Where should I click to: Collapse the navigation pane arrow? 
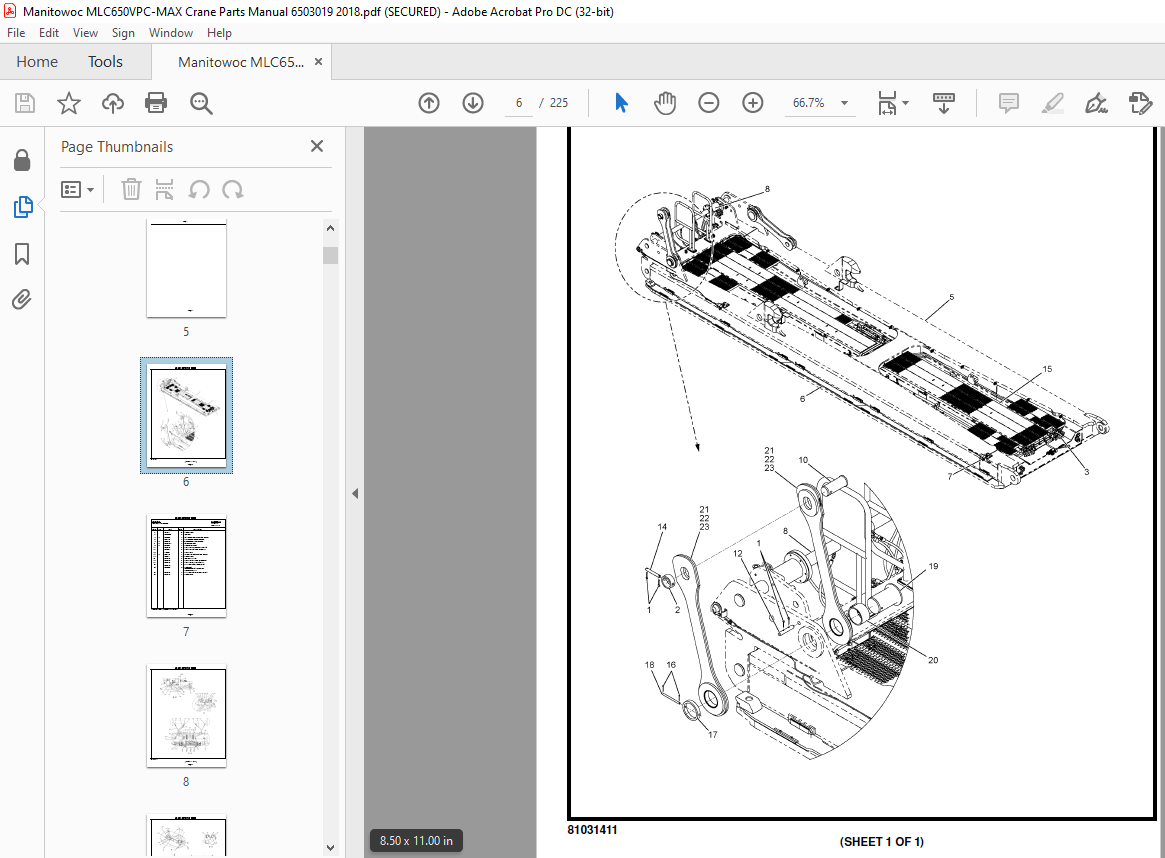tap(355, 493)
